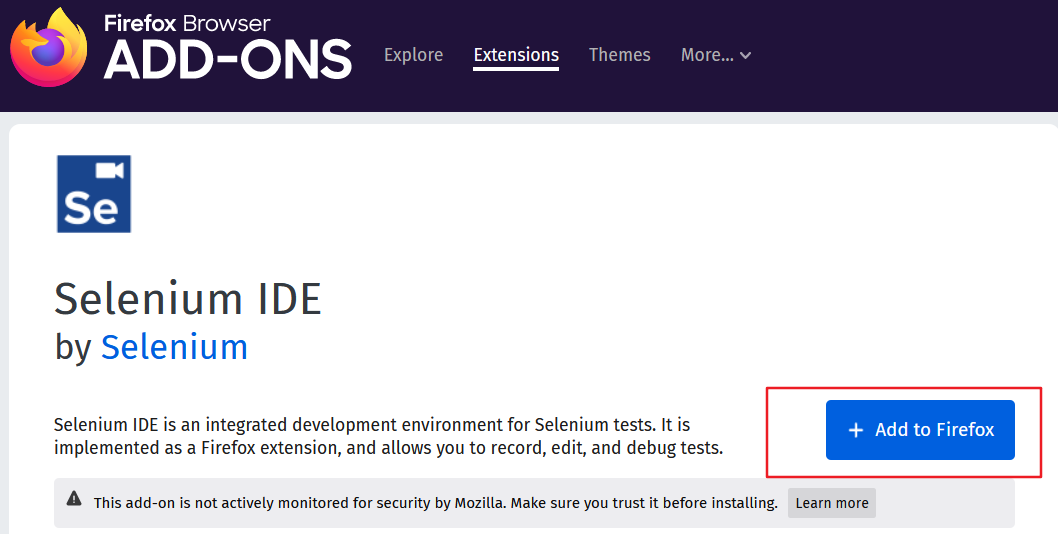Click the Selenium IDE extension icon
1058x534 pixels.
tap(94, 194)
